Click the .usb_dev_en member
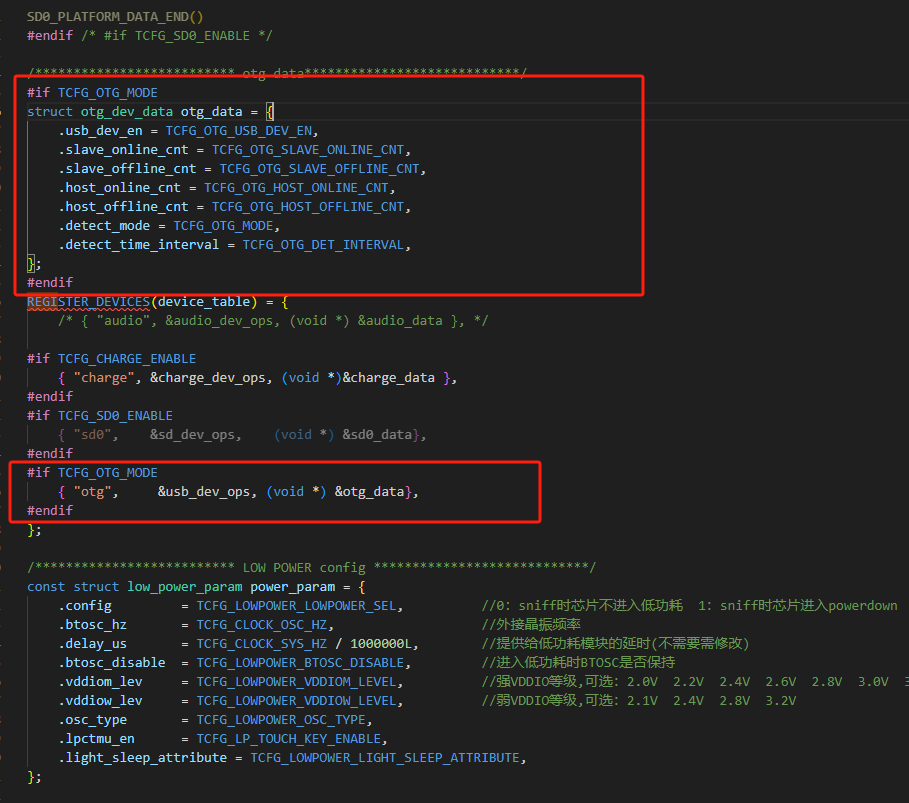 [x=100, y=130]
